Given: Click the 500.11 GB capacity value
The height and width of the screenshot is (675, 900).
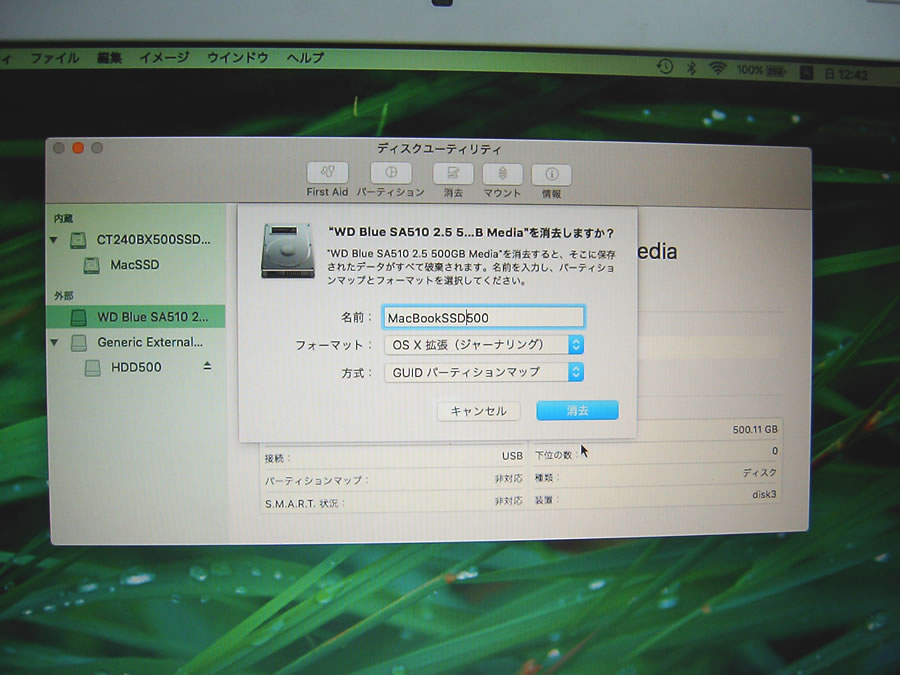Looking at the screenshot, I should (755, 429).
